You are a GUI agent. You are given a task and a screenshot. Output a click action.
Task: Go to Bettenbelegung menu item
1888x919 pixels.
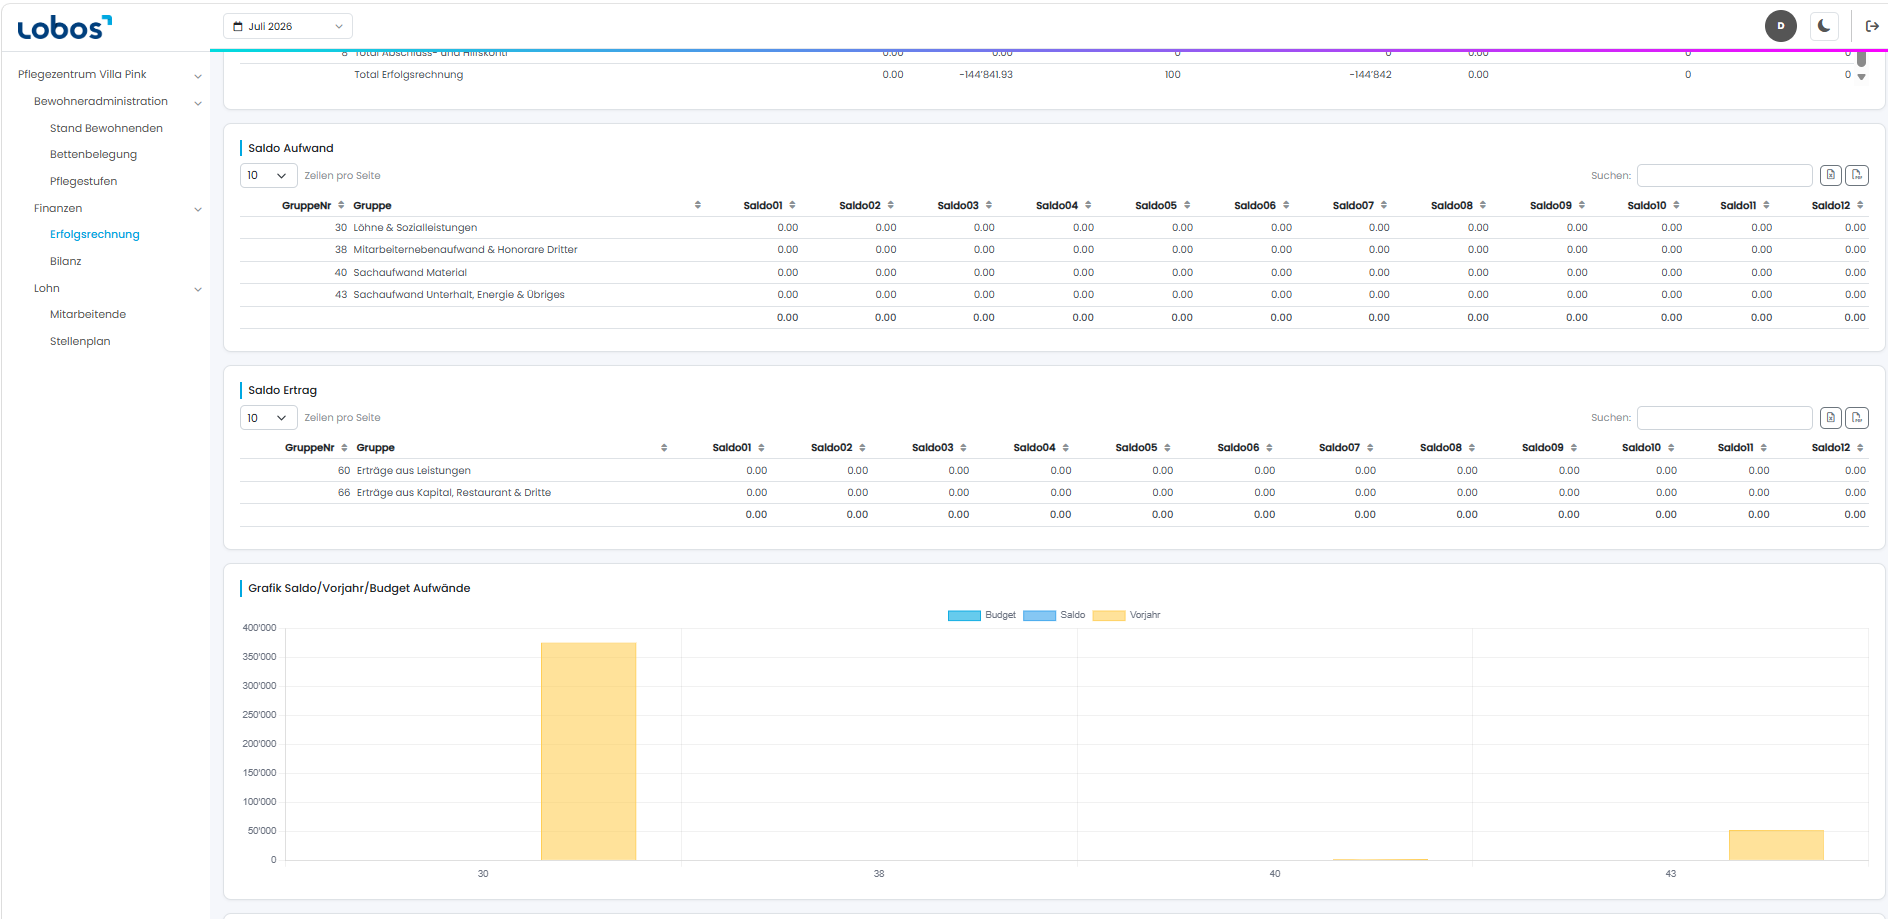pos(94,154)
